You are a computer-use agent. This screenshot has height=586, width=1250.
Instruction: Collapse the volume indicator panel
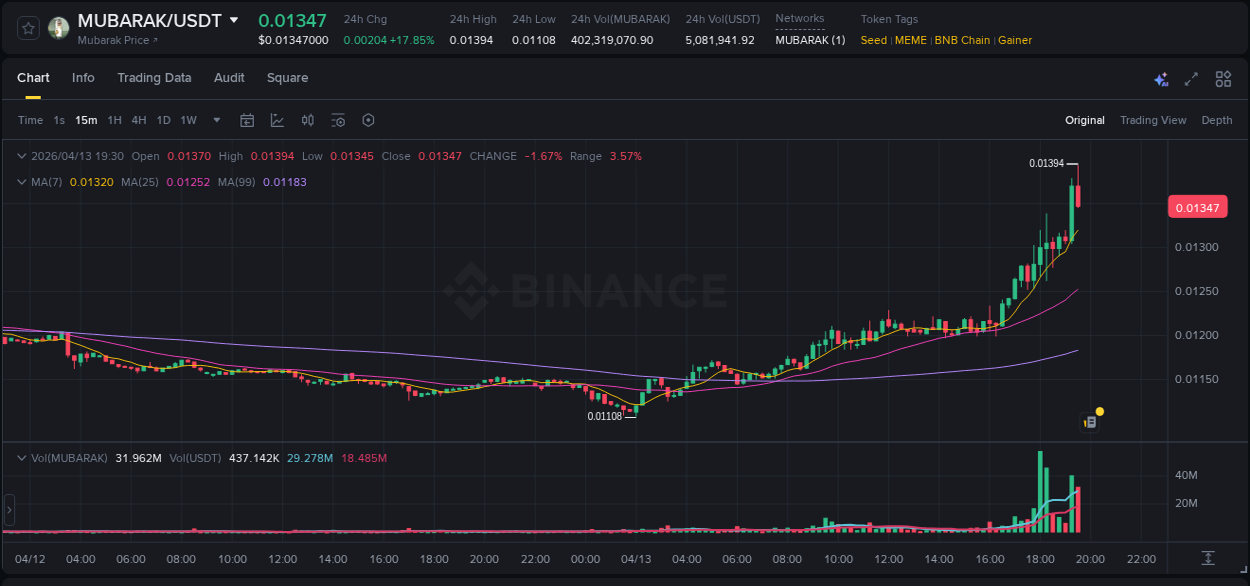click(x=21, y=457)
